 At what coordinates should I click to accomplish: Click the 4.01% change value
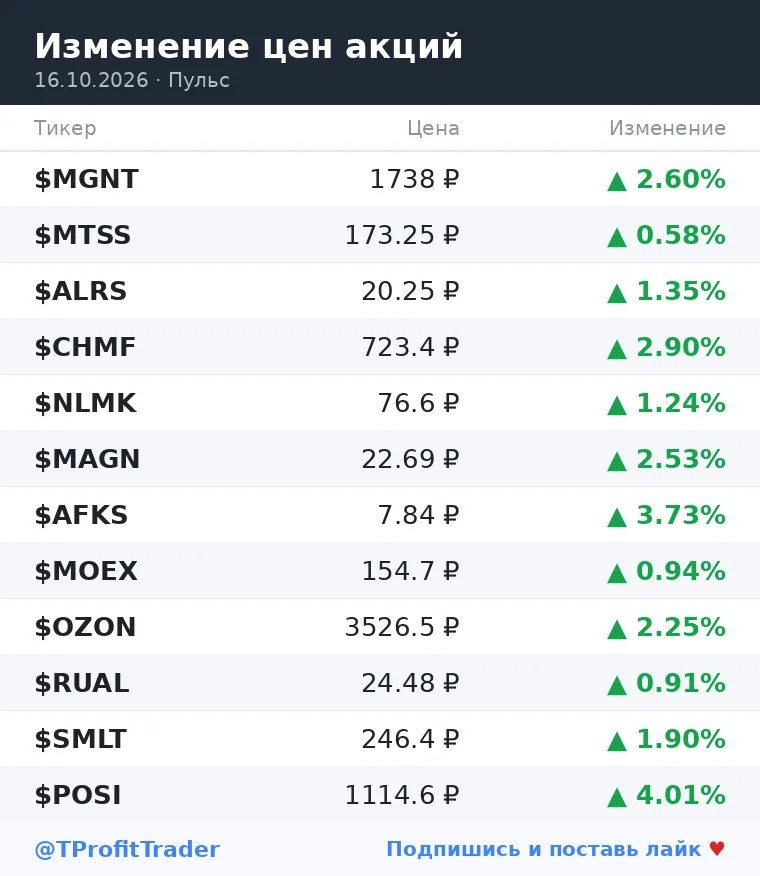(681, 795)
